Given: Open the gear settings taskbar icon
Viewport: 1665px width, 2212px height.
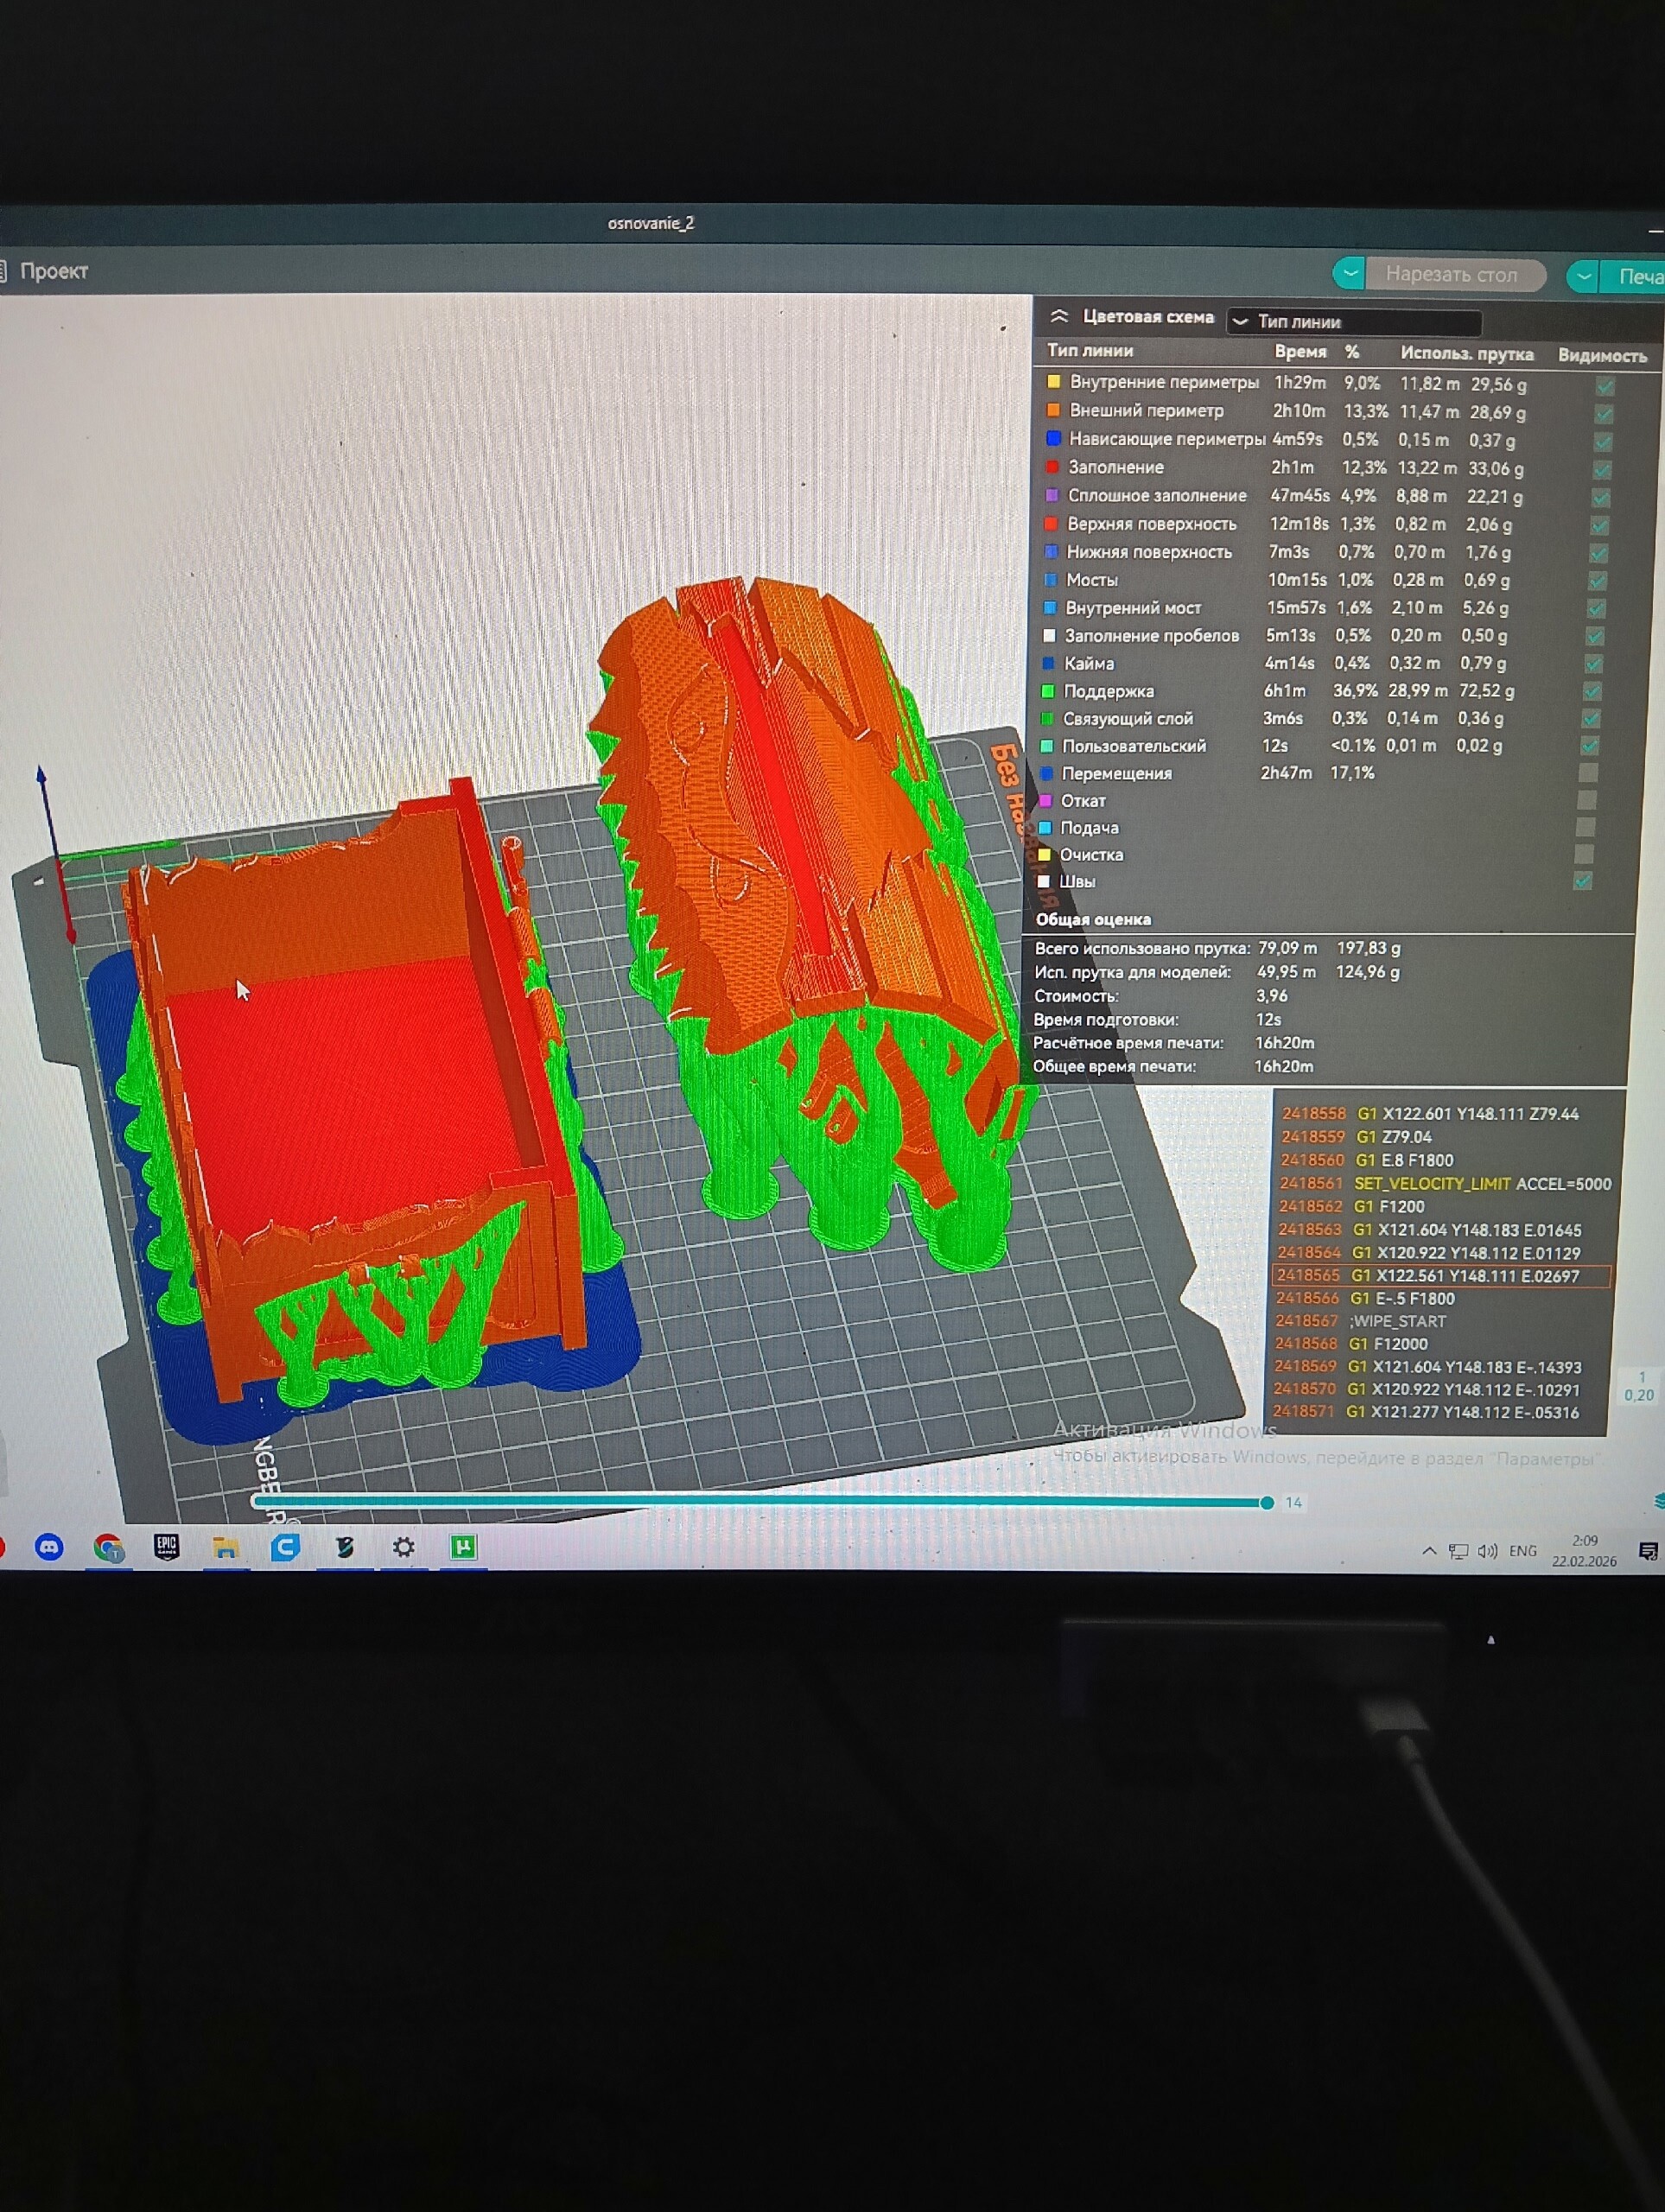Looking at the screenshot, I should pos(403,1548).
